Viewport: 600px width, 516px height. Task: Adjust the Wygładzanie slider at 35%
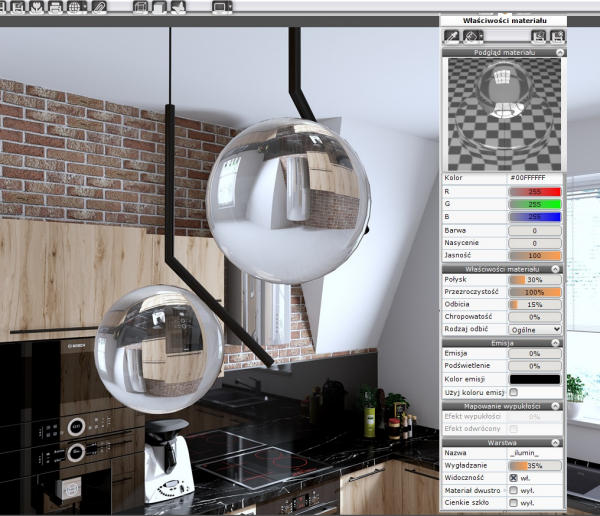click(x=535, y=466)
